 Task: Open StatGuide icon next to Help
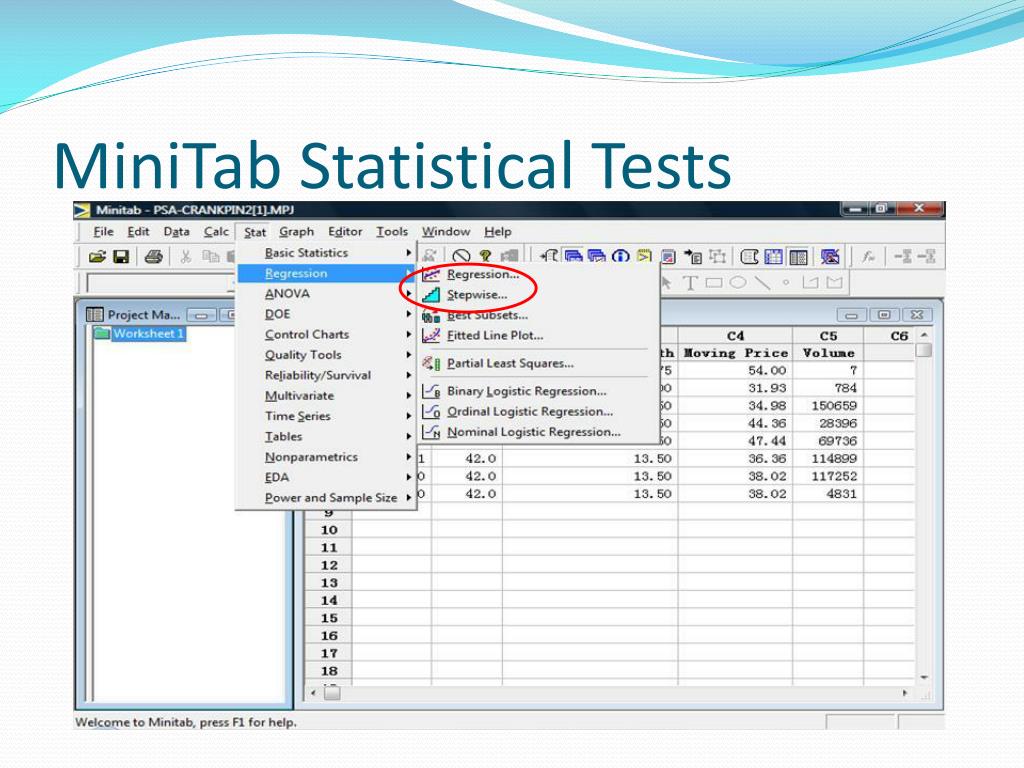tap(509, 256)
